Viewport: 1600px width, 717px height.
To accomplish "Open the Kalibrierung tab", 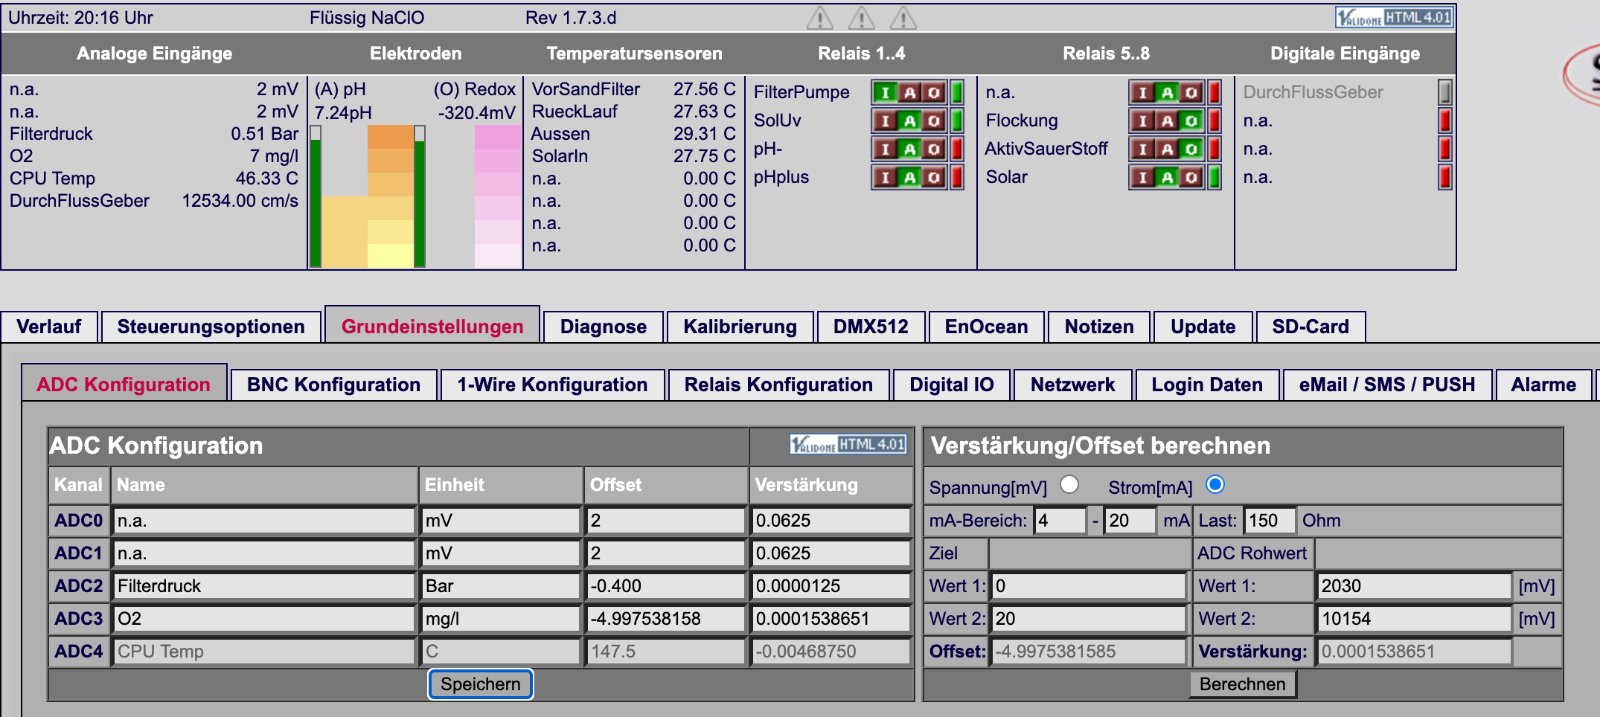I will (740, 327).
